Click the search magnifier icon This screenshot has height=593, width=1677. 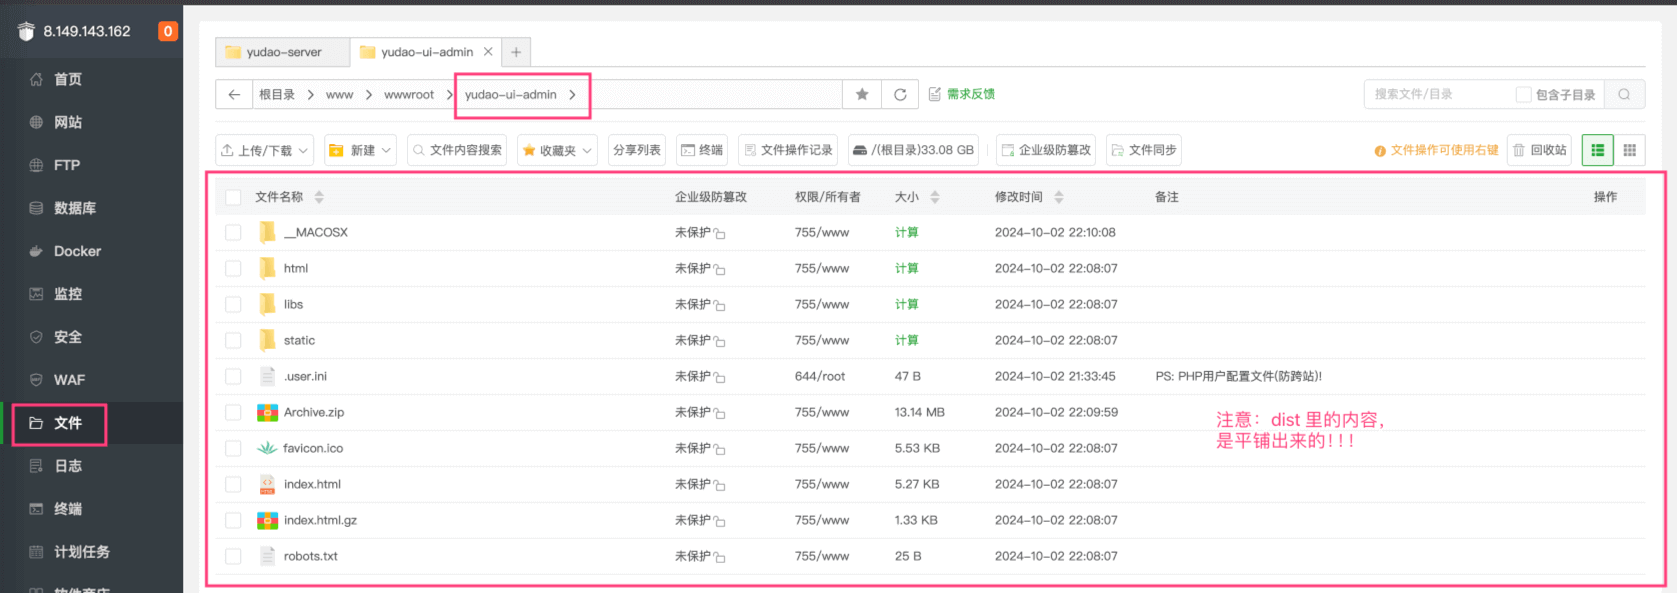click(1624, 95)
